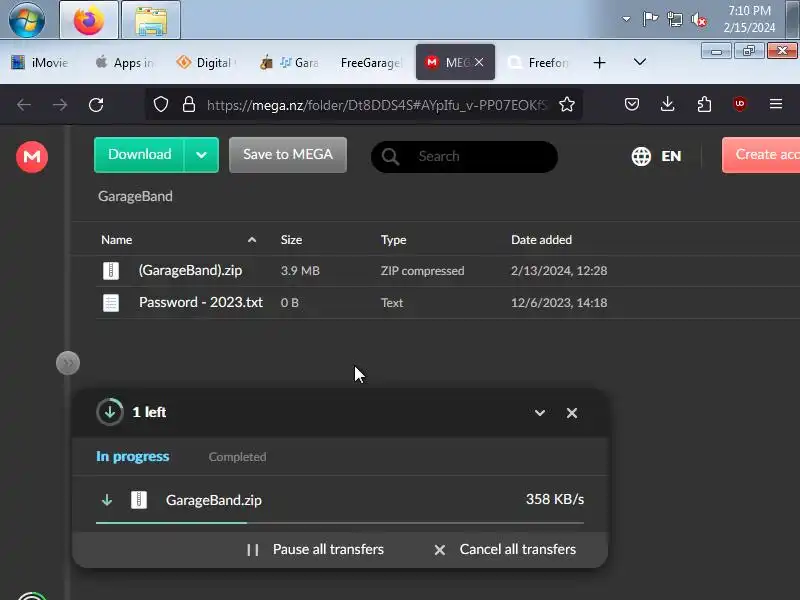The image size is (800, 600).
Task: Switch to the Digital tab
Action: [206, 62]
